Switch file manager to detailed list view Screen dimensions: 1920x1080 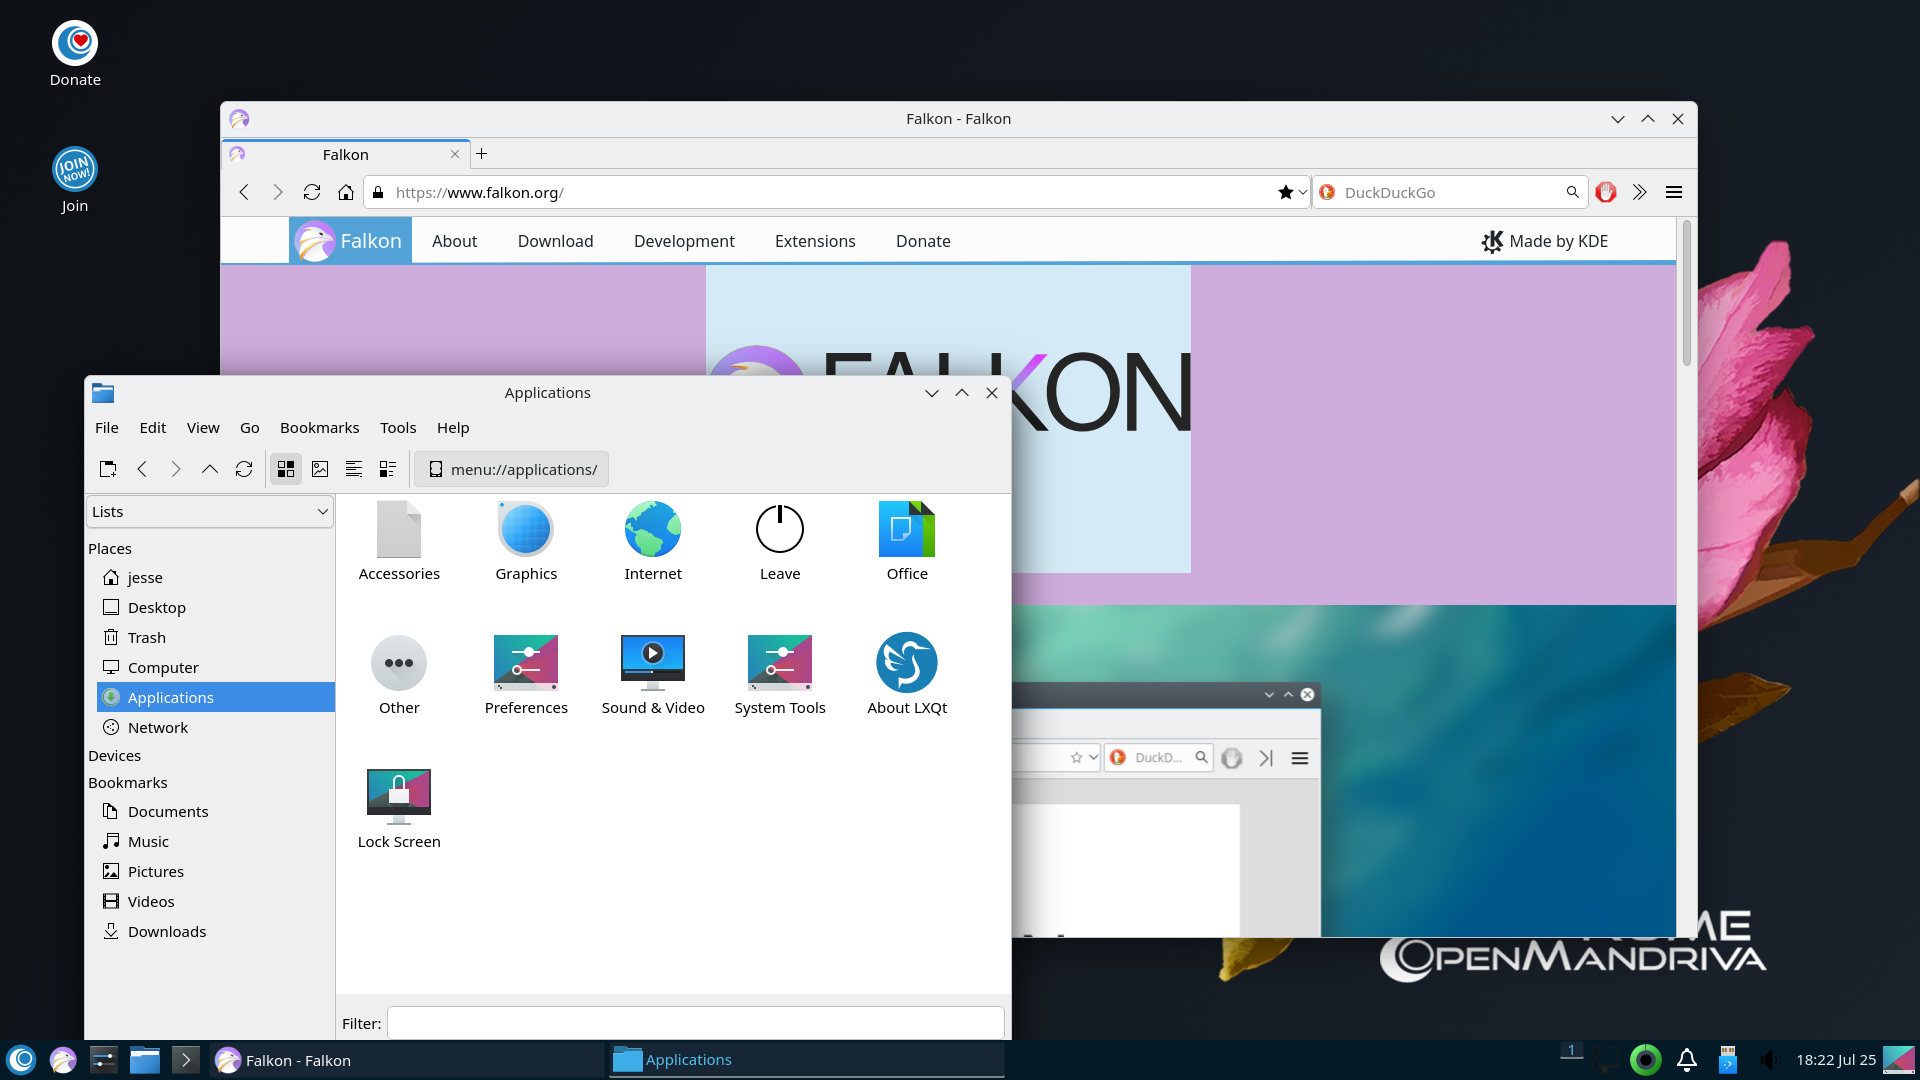point(388,469)
